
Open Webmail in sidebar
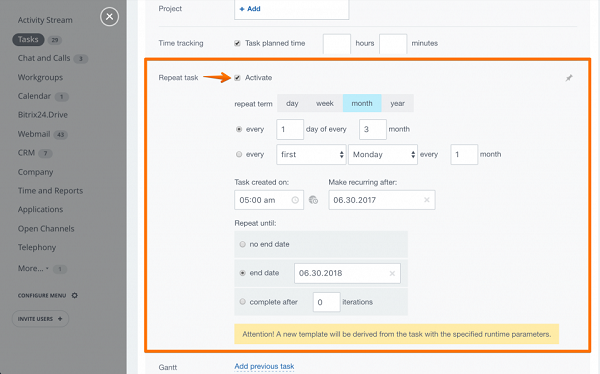[34, 134]
